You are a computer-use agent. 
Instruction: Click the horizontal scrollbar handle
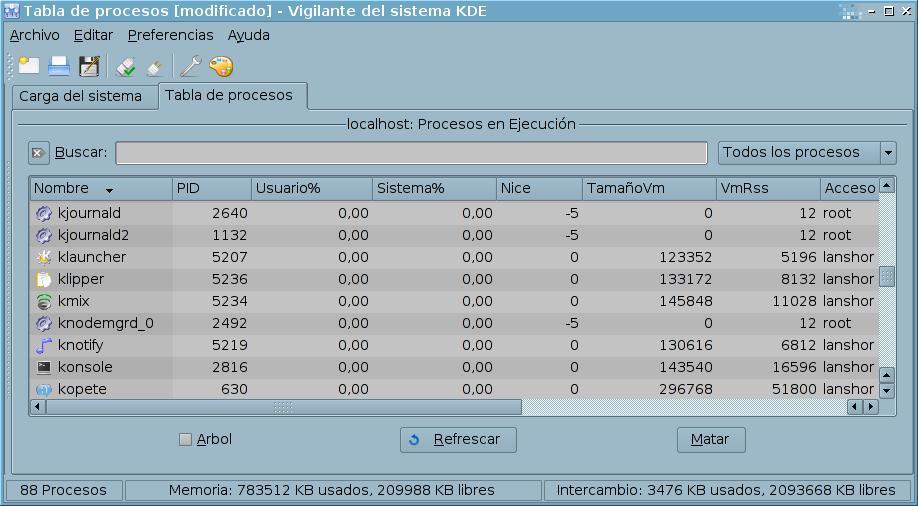tap(283, 406)
